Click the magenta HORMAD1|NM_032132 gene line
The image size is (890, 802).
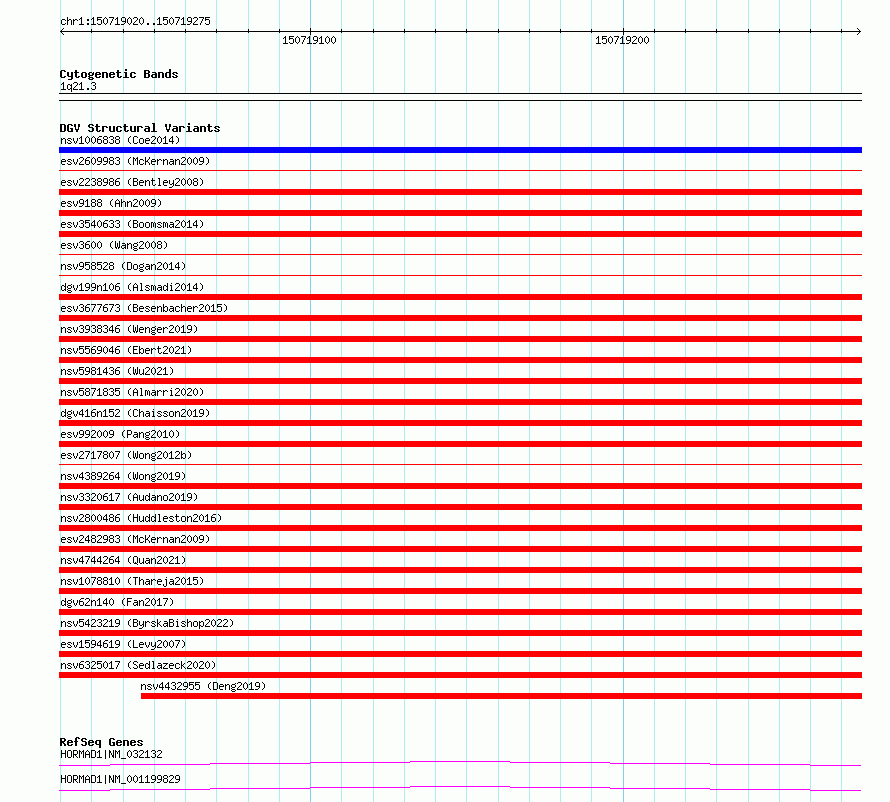coord(460,763)
